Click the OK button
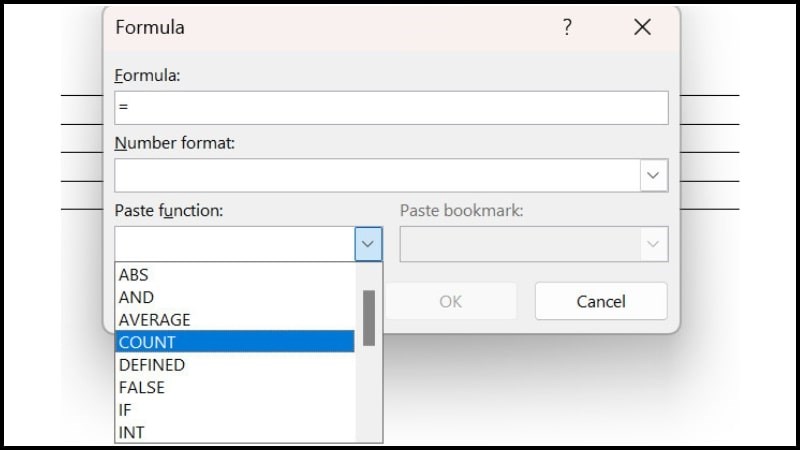This screenshot has height=450, width=800. pyautogui.click(x=450, y=301)
